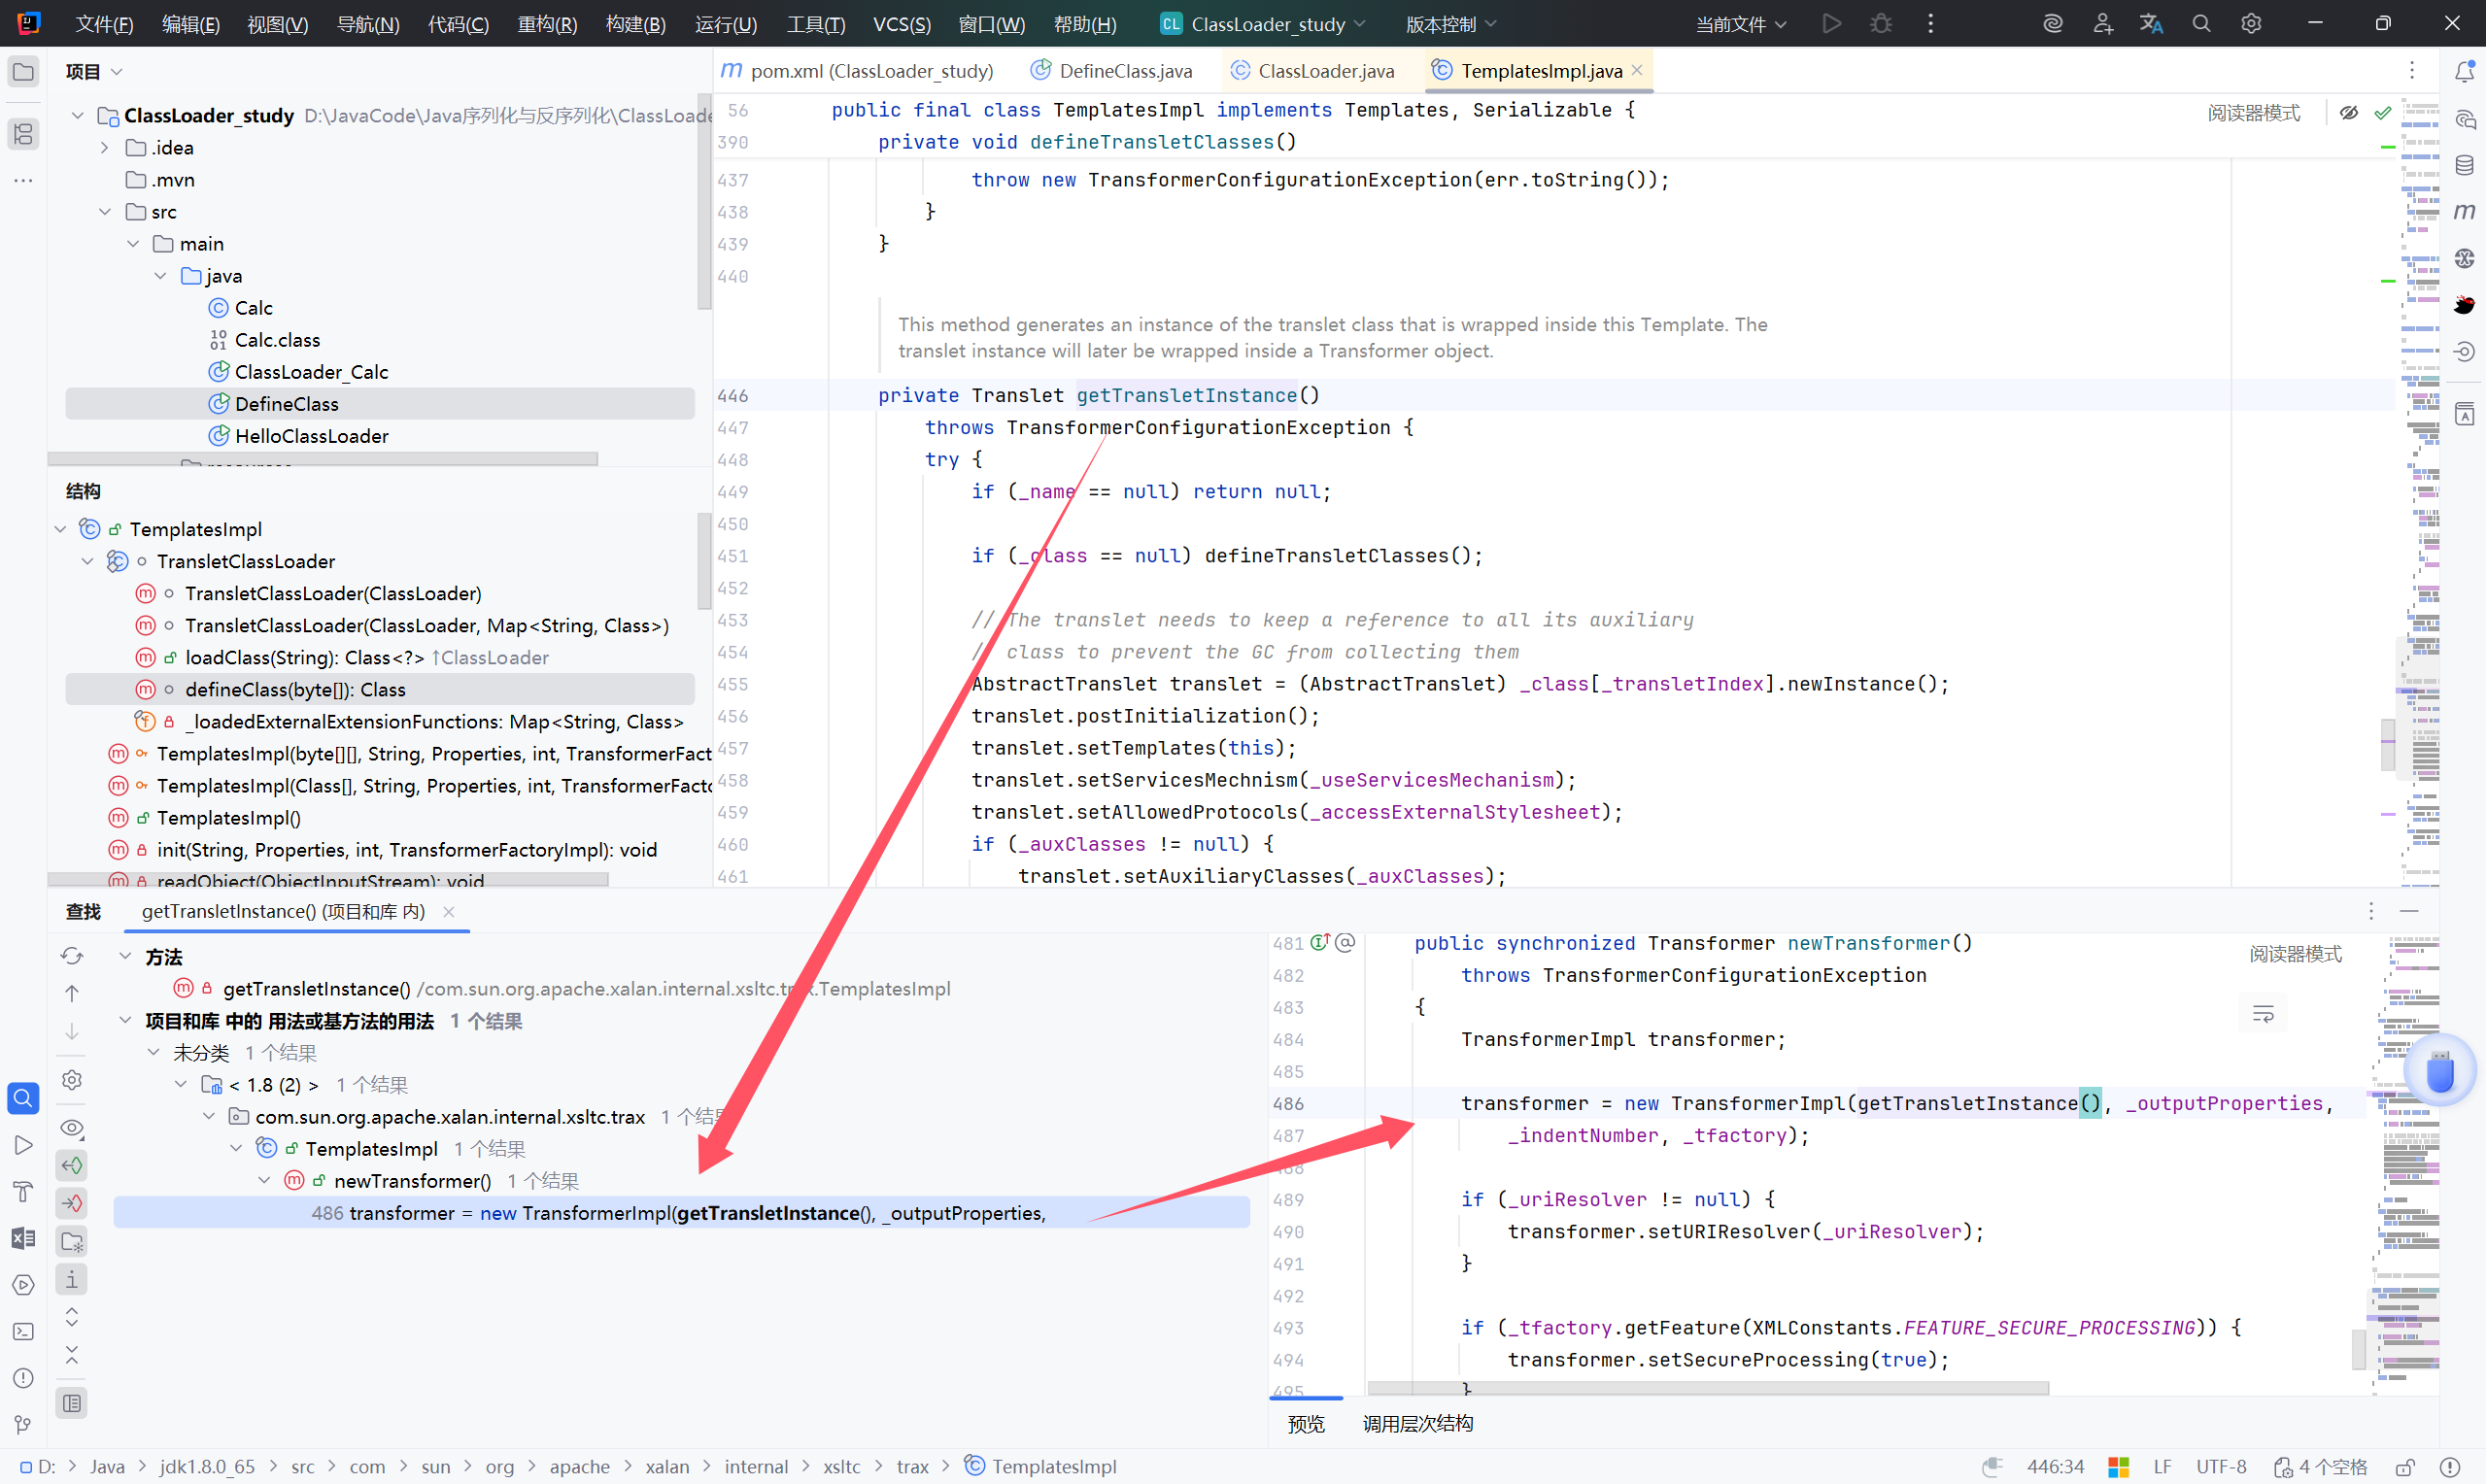Toggle the eye preview icon in Find panel
The height and width of the screenshot is (1484, 2486).
pyautogui.click(x=72, y=1127)
